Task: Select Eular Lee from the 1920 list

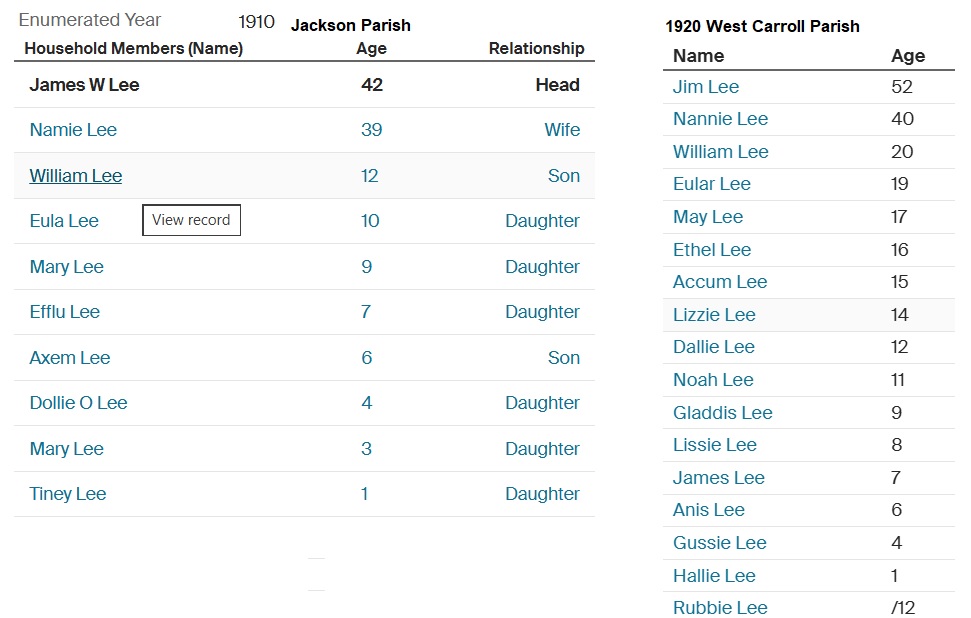Action: (x=711, y=184)
